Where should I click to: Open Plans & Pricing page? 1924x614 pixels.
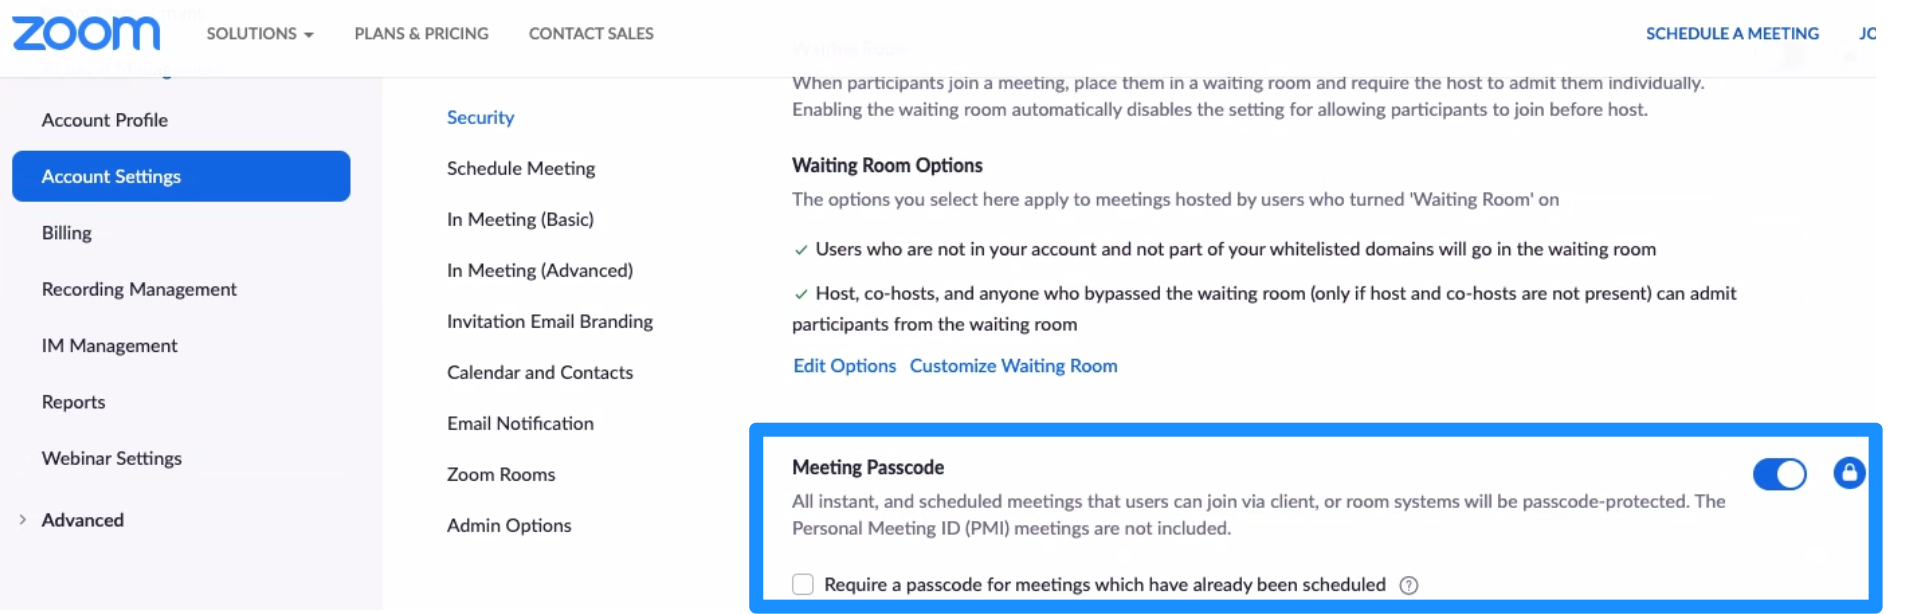[x=421, y=34]
